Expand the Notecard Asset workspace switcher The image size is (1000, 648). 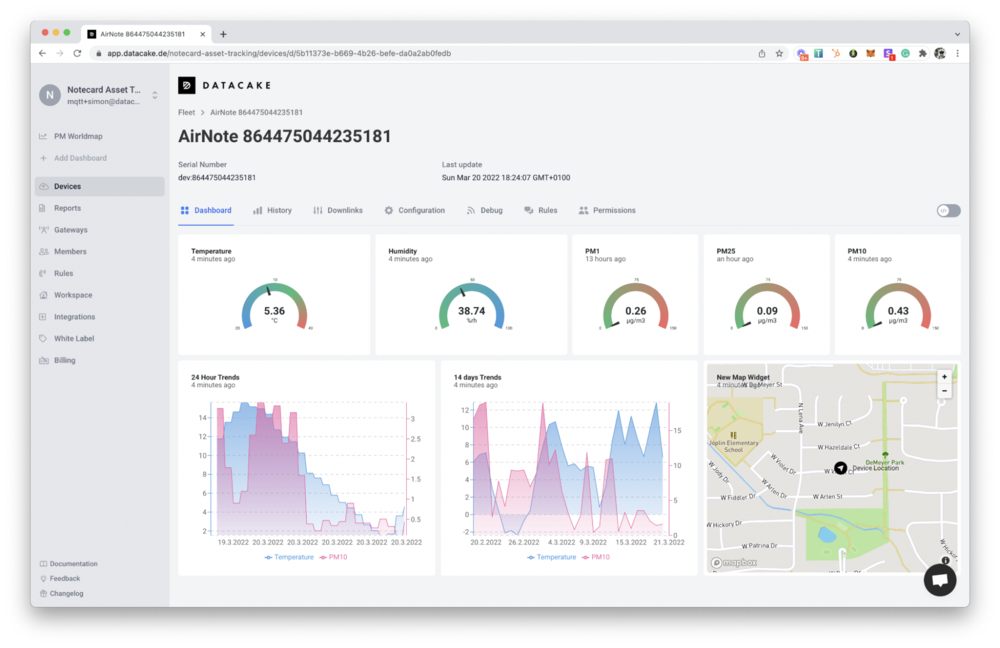tap(155, 95)
